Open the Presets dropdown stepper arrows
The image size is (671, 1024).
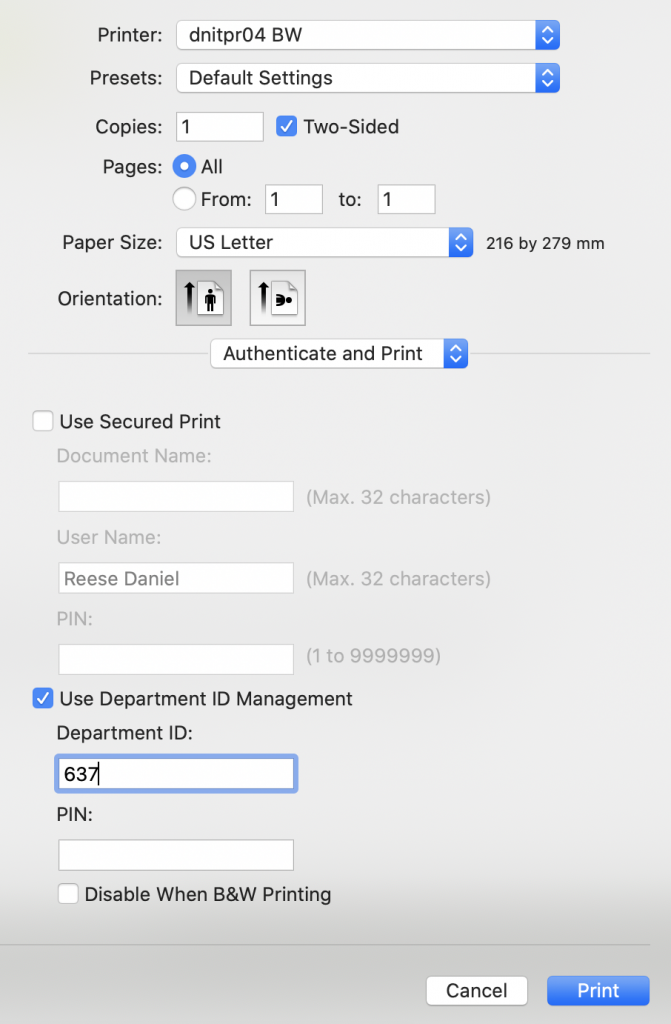548,78
